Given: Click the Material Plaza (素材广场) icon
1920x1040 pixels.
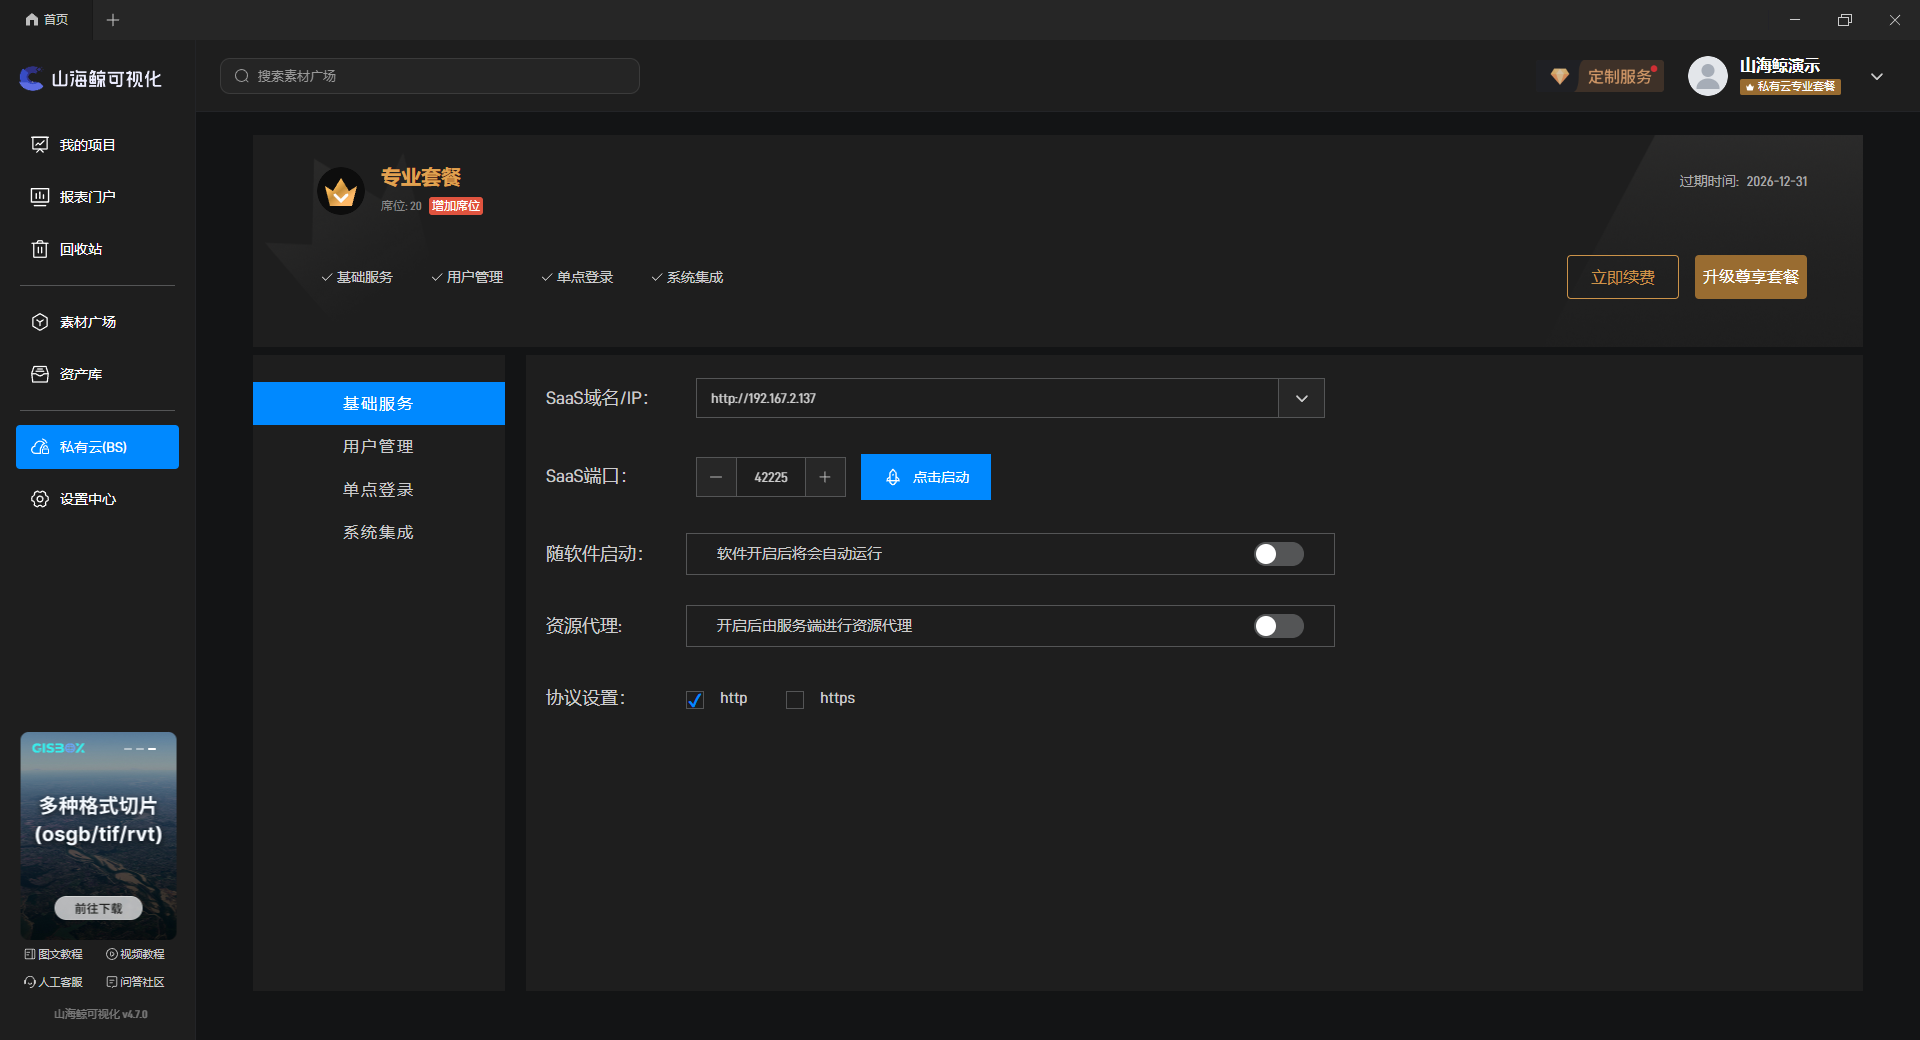Looking at the screenshot, I should [40, 322].
